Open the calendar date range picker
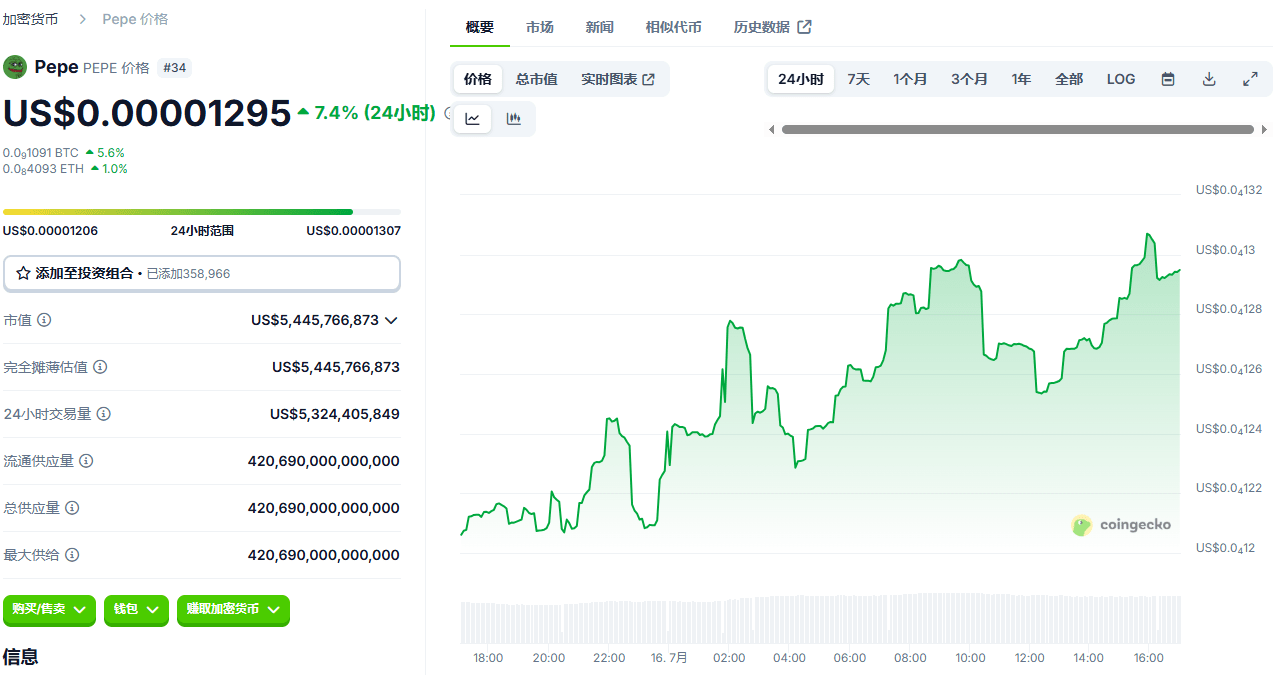 [x=1168, y=79]
